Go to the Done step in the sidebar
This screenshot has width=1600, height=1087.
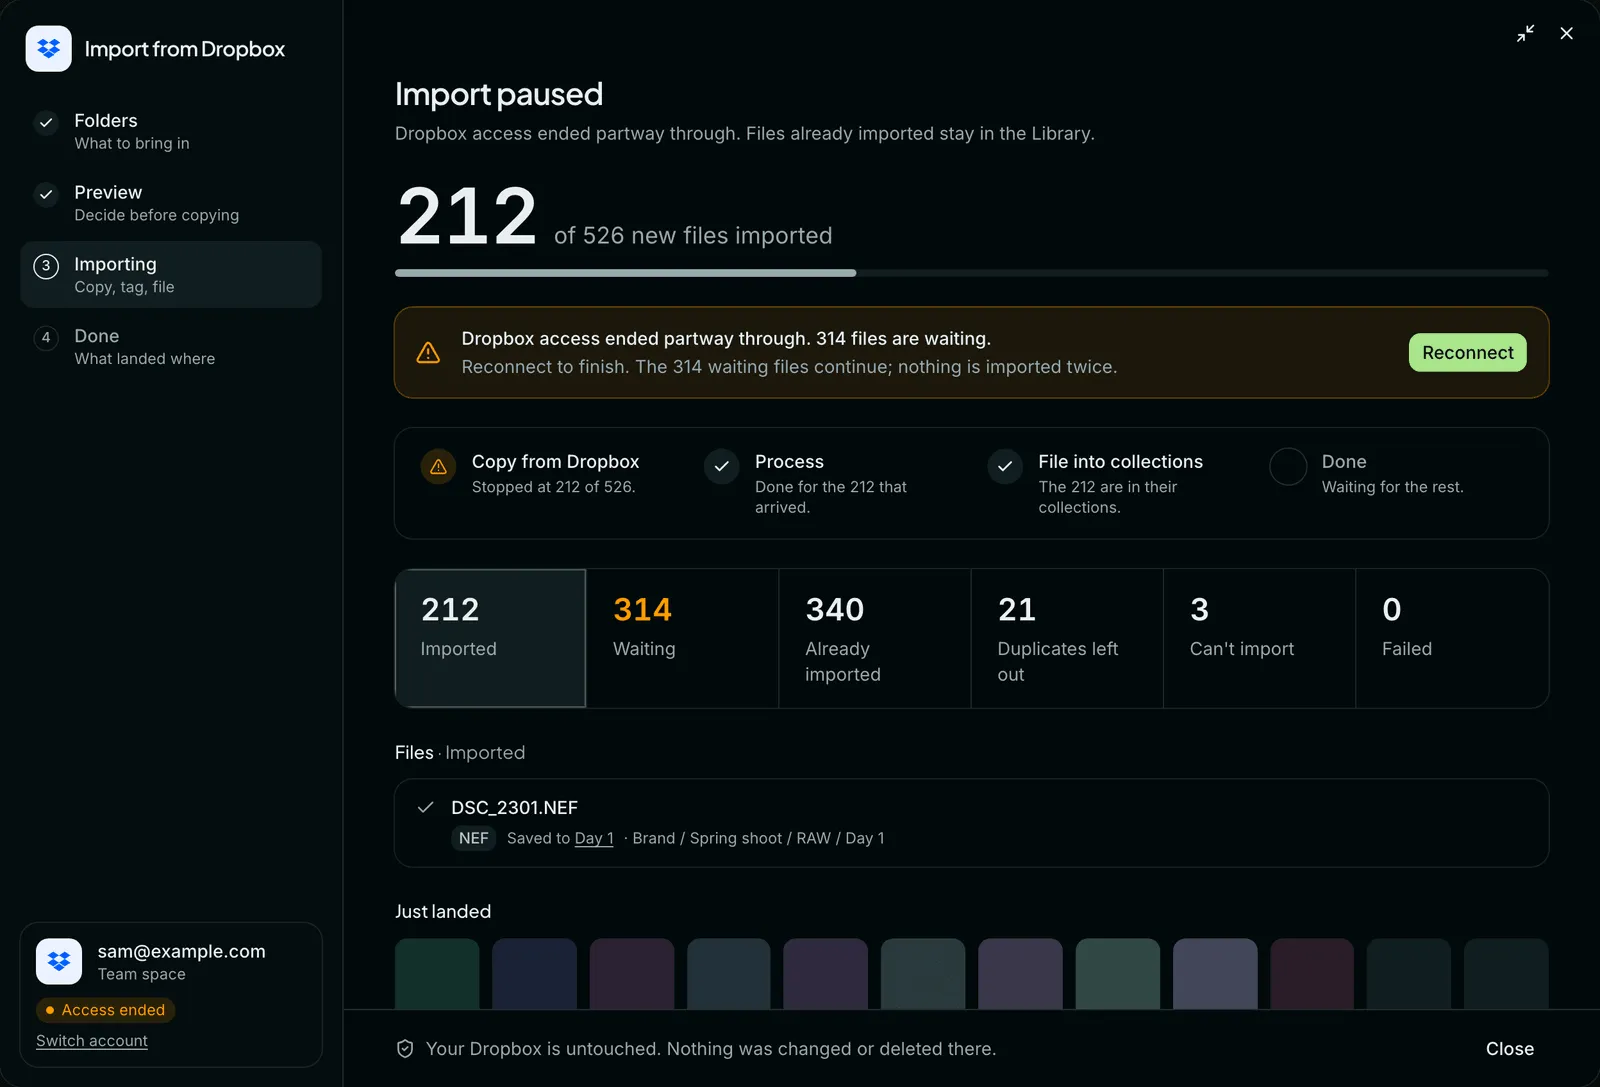tap(171, 347)
